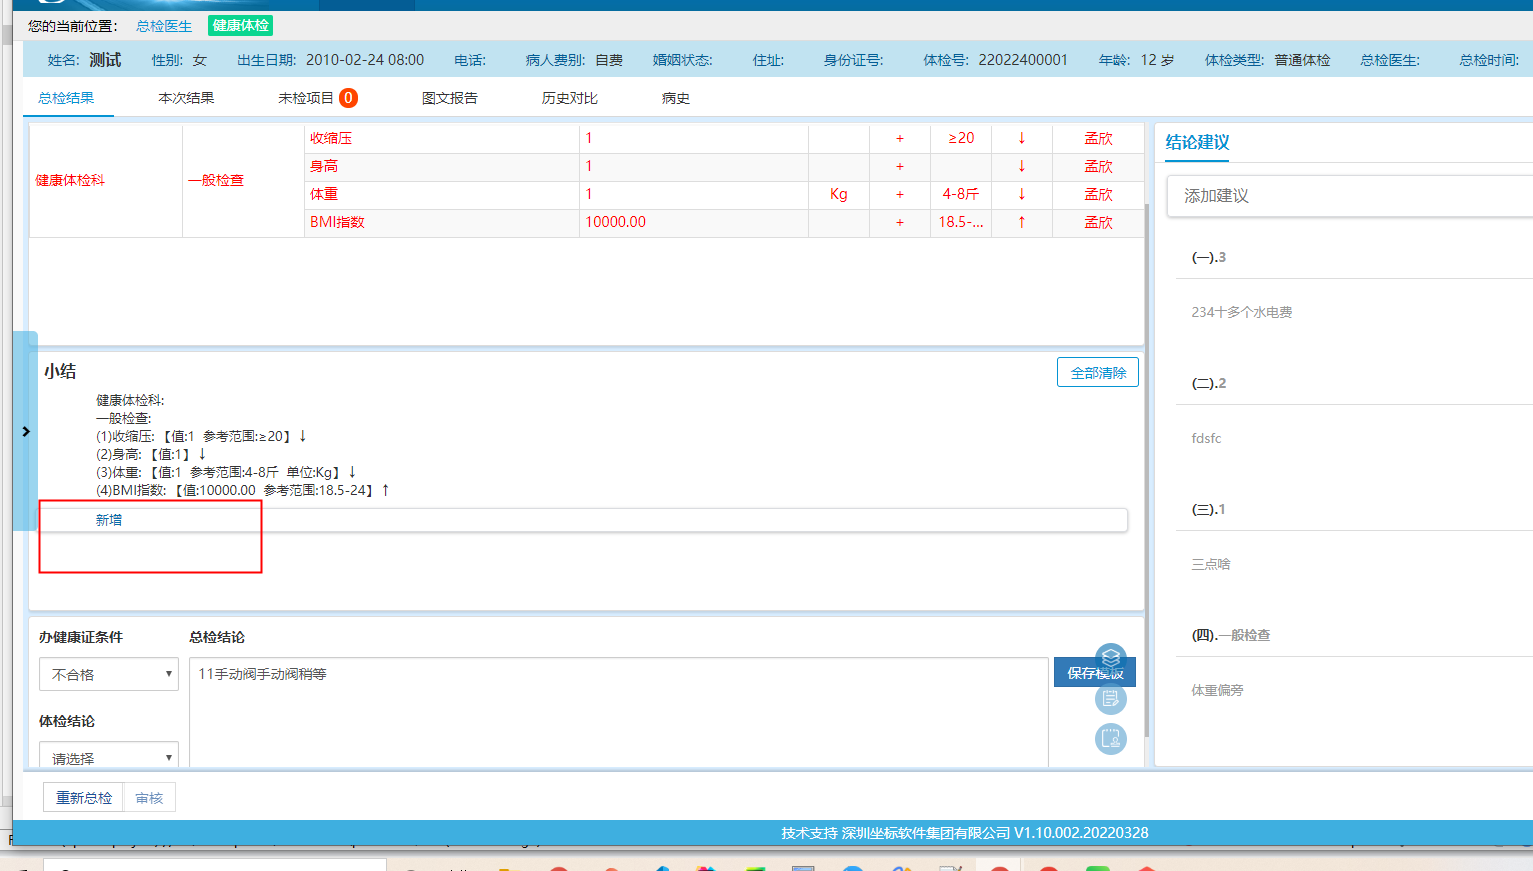Click the plus icon in BMI指数 row
Image resolution: width=1533 pixels, height=871 pixels.
tap(900, 223)
